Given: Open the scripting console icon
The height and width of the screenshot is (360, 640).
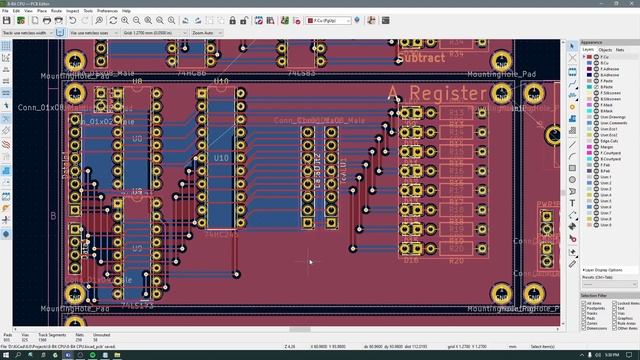Looking at the screenshot, I should tap(385, 20).
